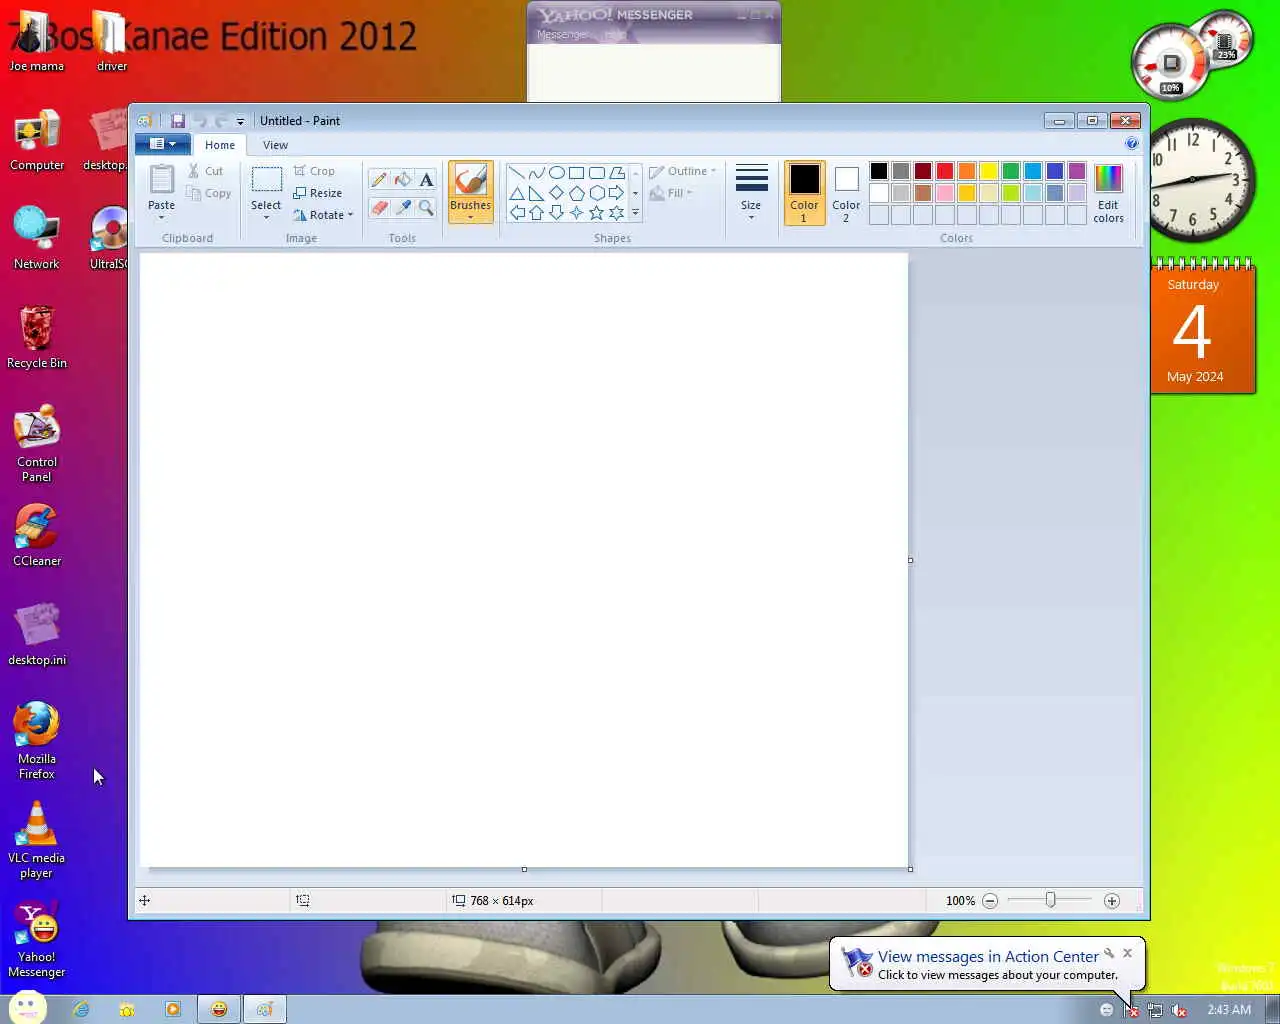Switch to the Home ribbon tab

point(220,145)
